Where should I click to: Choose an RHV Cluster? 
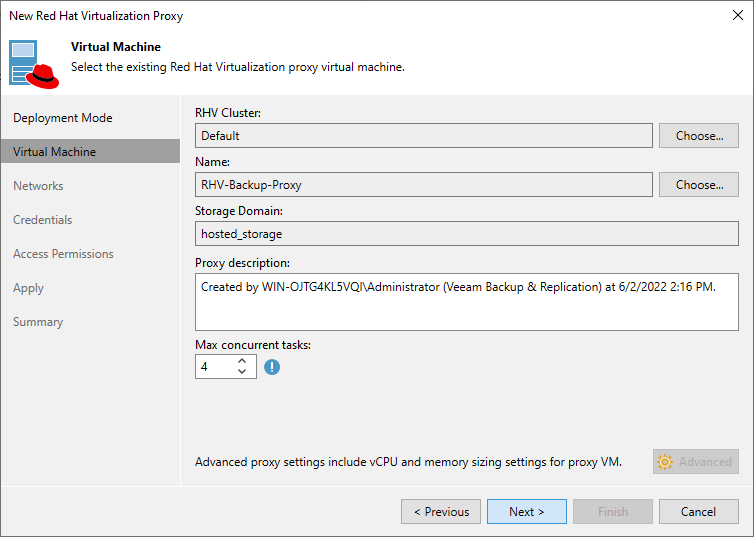coord(699,136)
